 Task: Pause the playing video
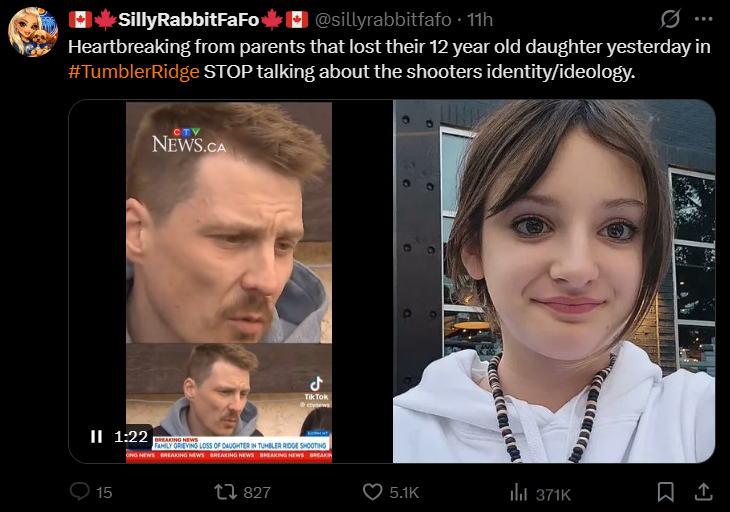96,436
